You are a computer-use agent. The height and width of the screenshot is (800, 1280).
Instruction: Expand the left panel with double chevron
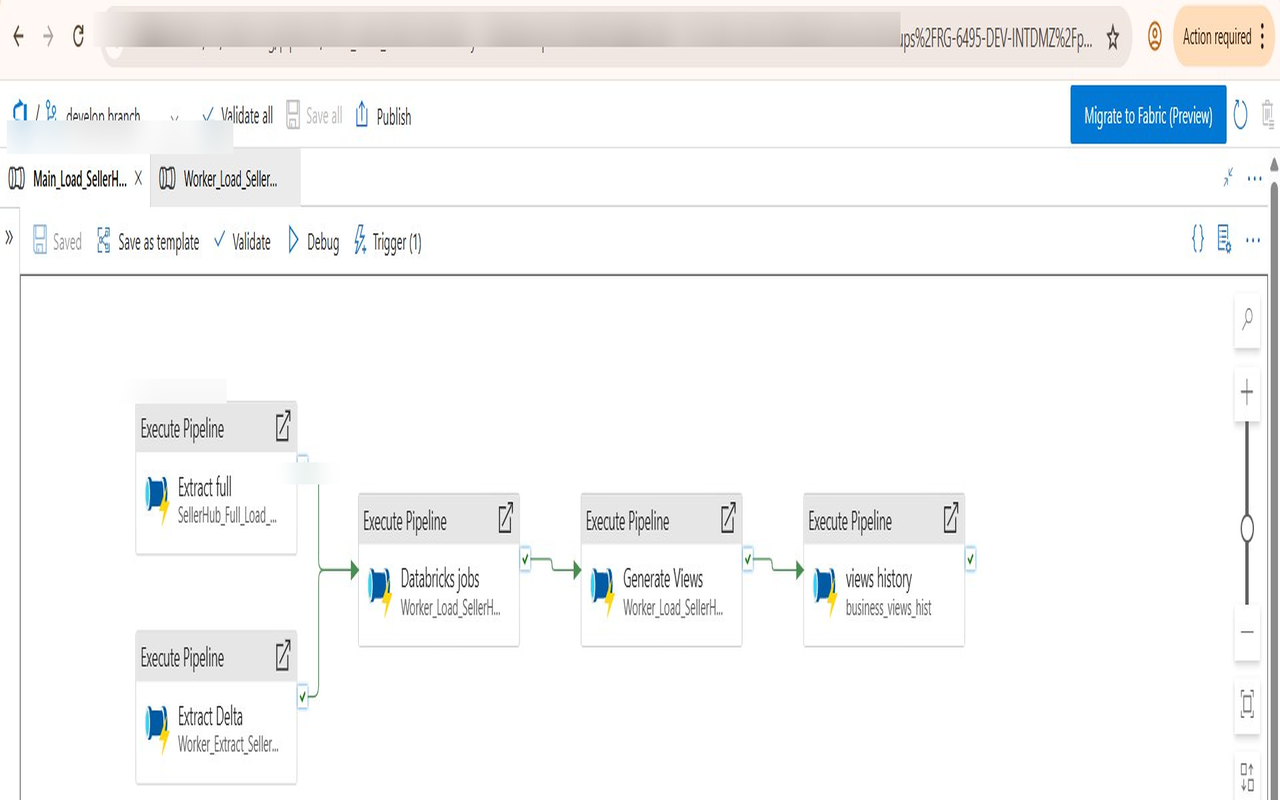tap(9, 237)
